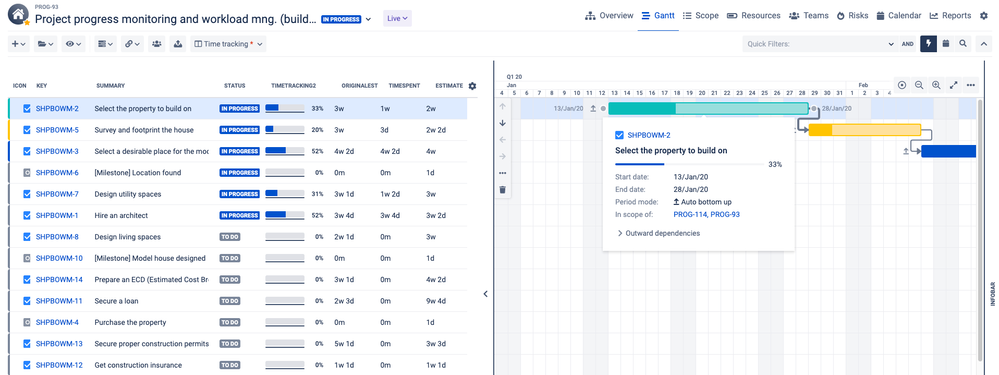Open issue link SHPBOWM-2 in the table

[57, 108]
